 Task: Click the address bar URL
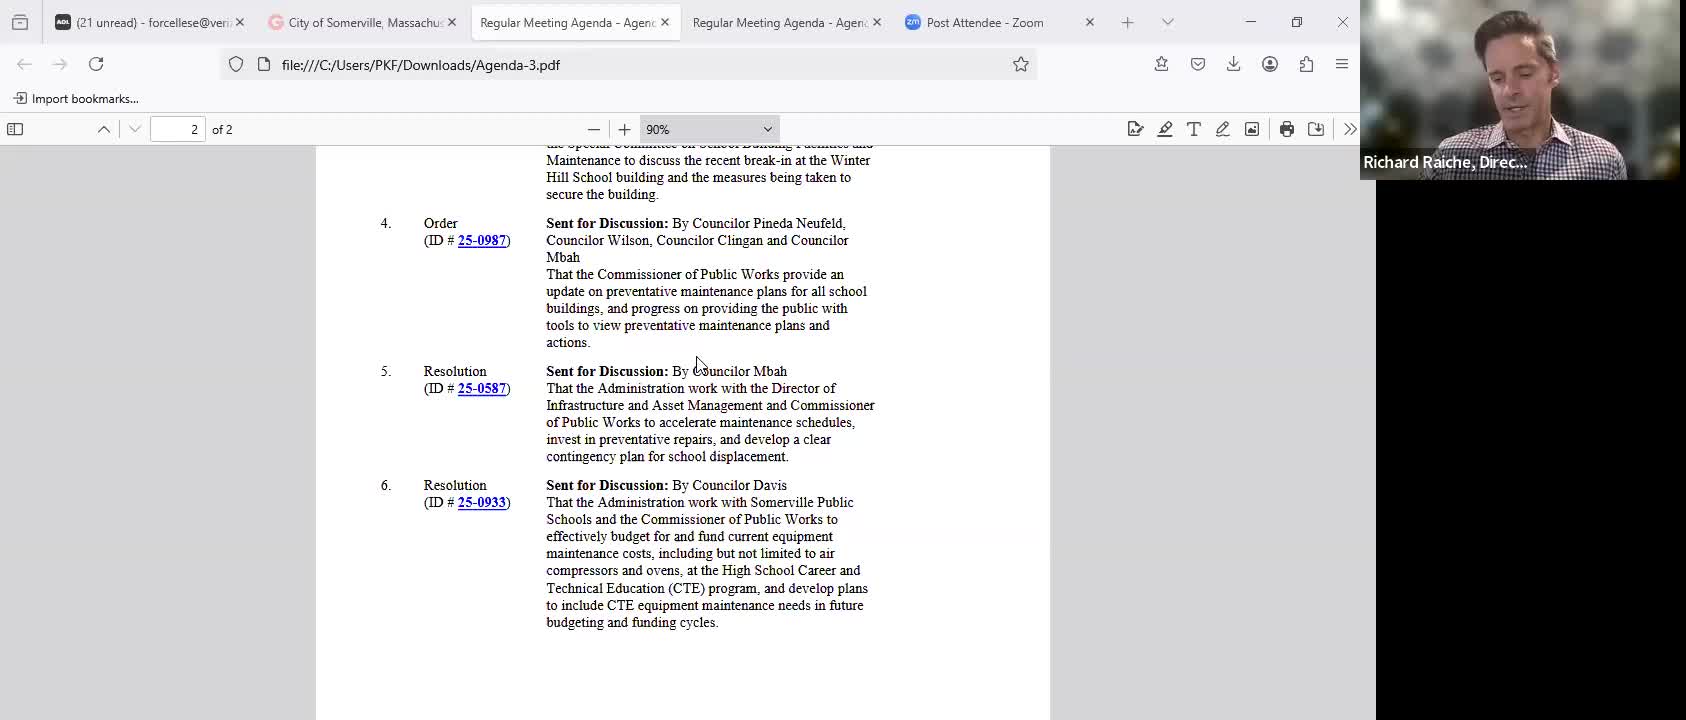(420, 65)
